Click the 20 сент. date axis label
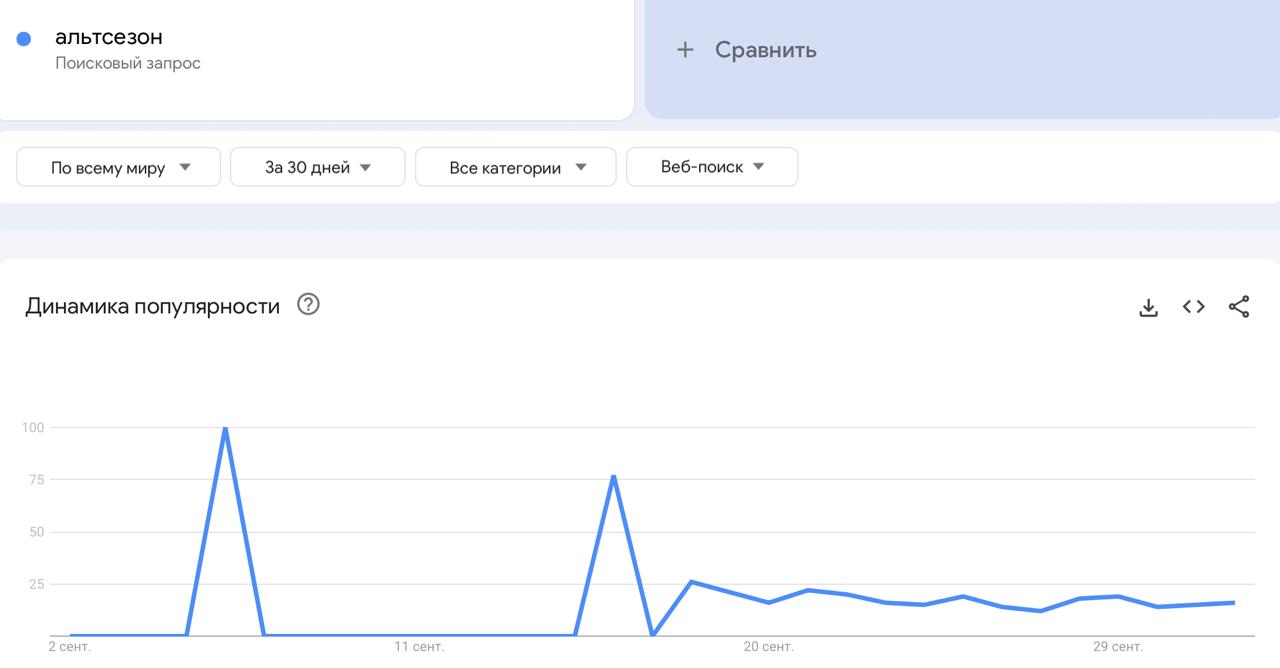1280x668 pixels. pyautogui.click(x=768, y=647)
